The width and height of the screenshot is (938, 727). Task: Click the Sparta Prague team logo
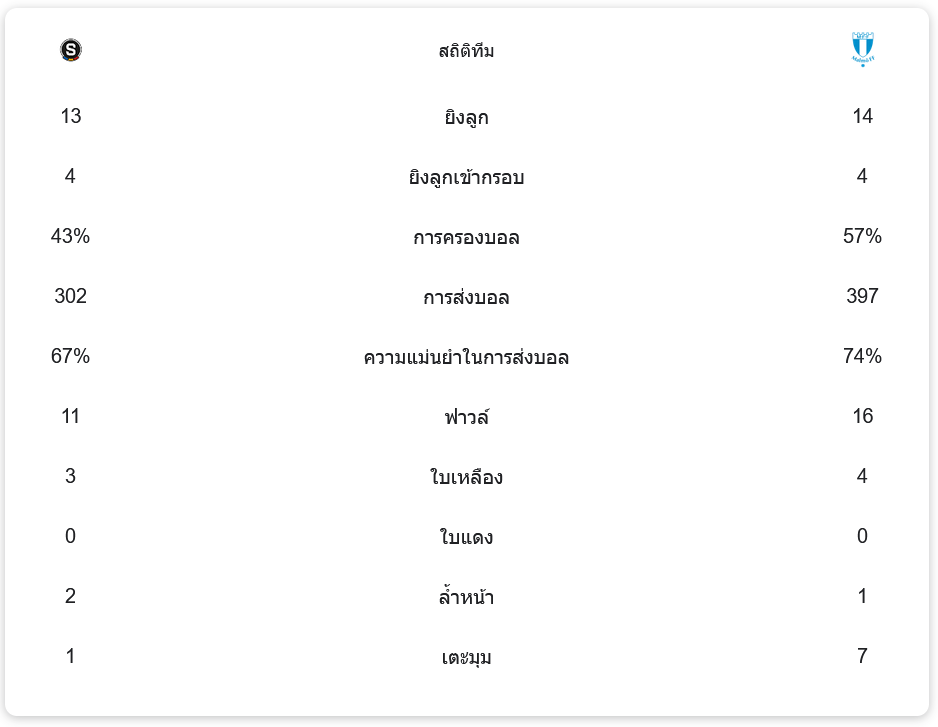(x=70, y=50)
